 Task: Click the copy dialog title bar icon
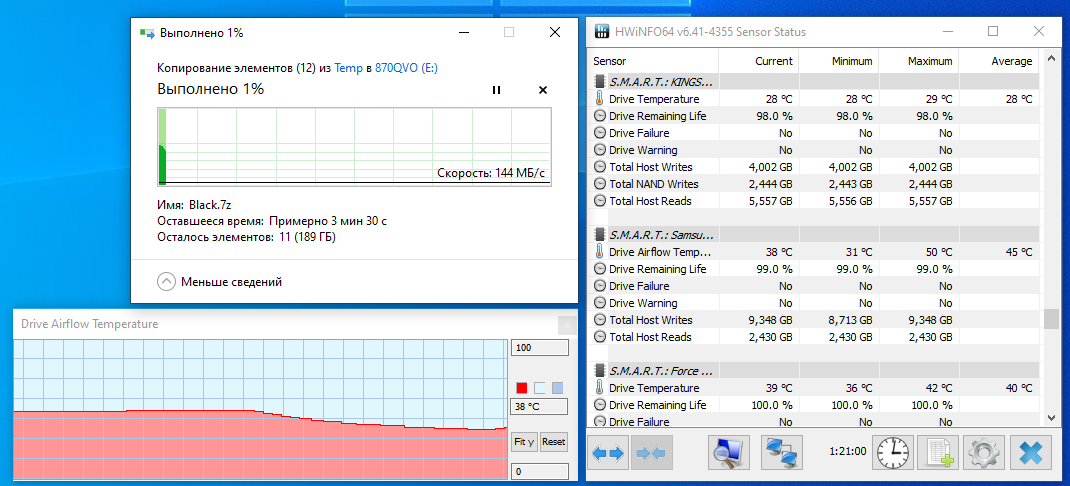point(146,32)
